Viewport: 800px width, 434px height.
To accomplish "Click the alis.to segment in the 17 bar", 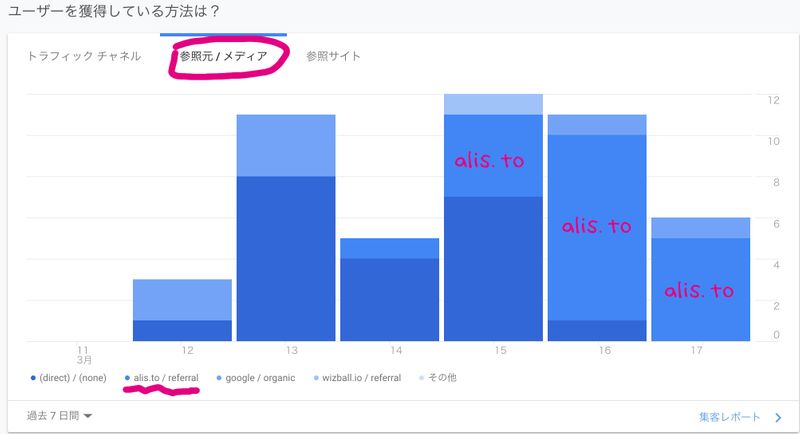I will 699,289.
